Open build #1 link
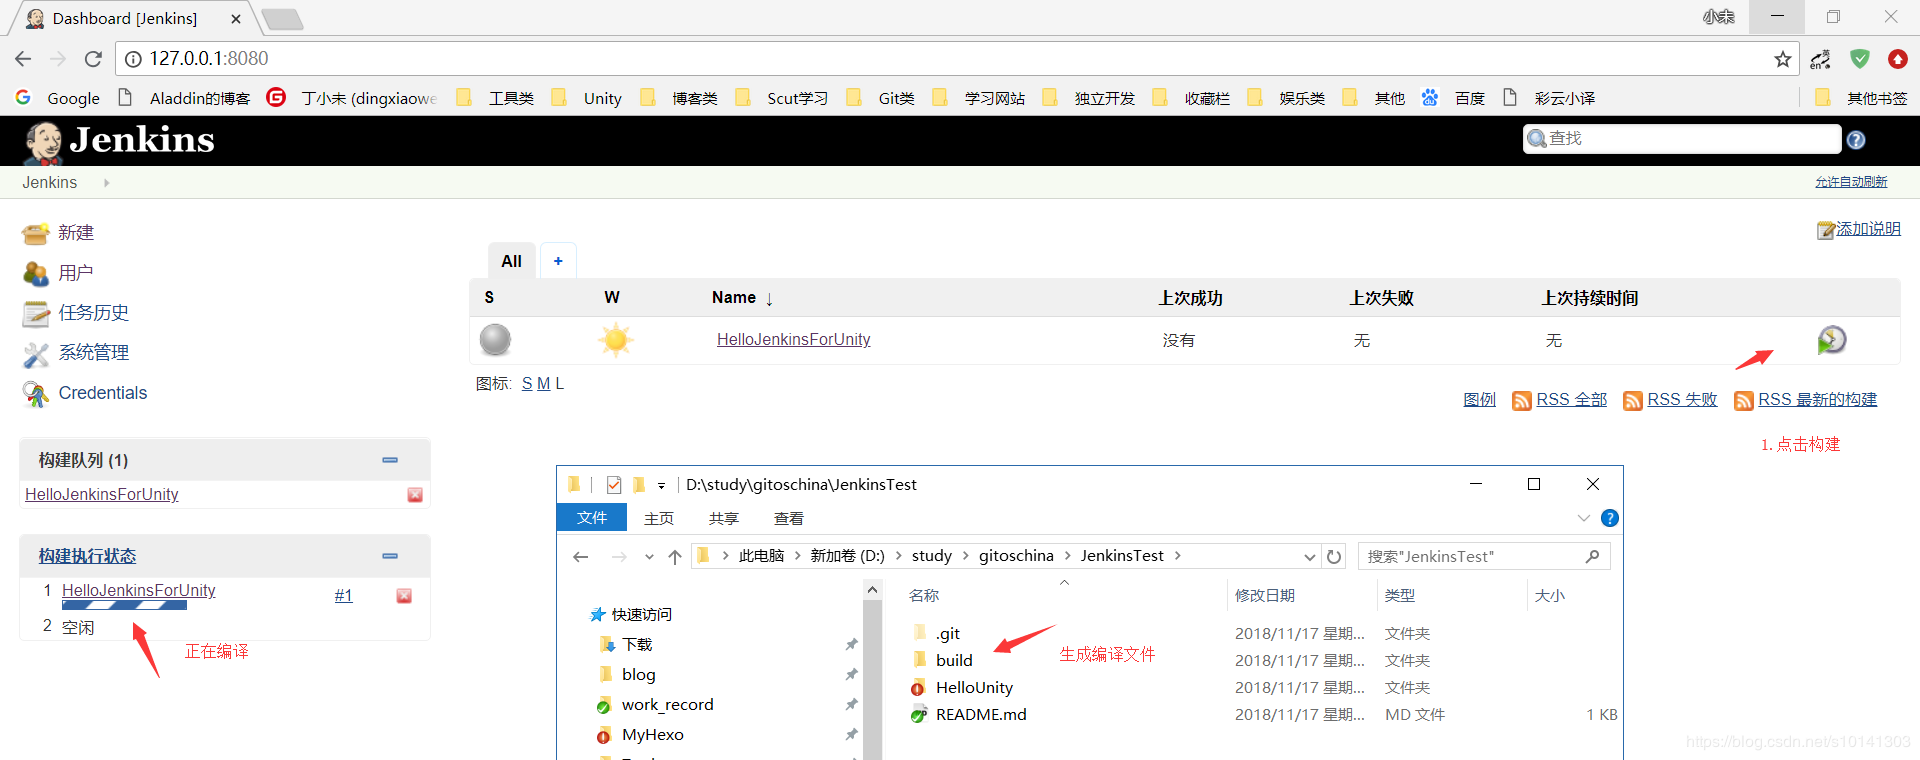The image size is (1920, 760). [343, 596]
